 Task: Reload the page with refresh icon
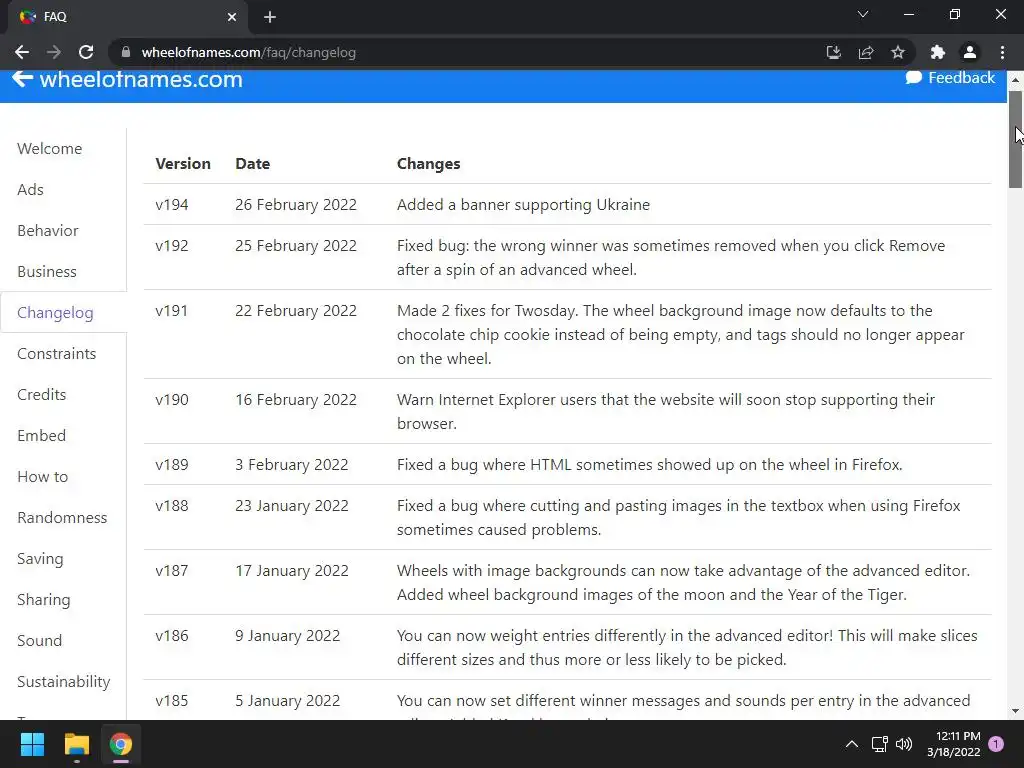click(x=86, y=52)
